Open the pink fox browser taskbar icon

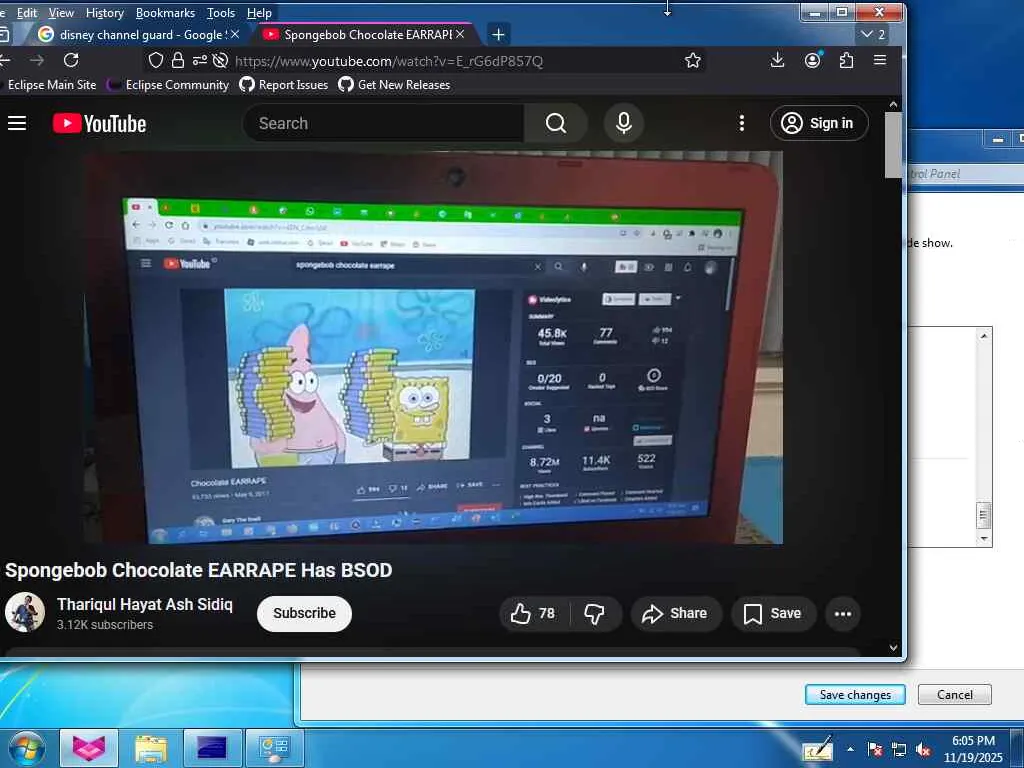tap(89, 748)
